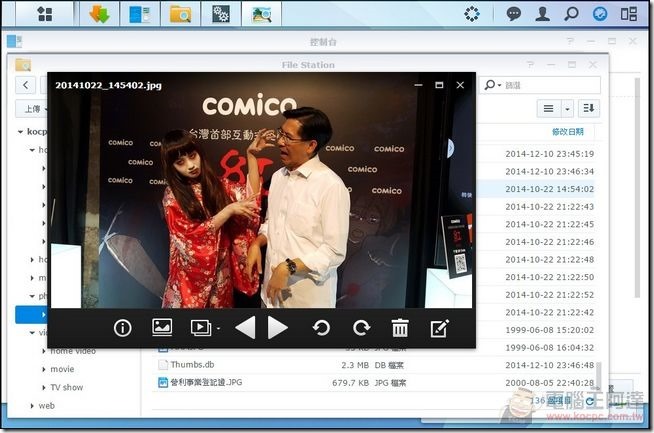Open the filter search magnifier dropdown

point(493,85)
